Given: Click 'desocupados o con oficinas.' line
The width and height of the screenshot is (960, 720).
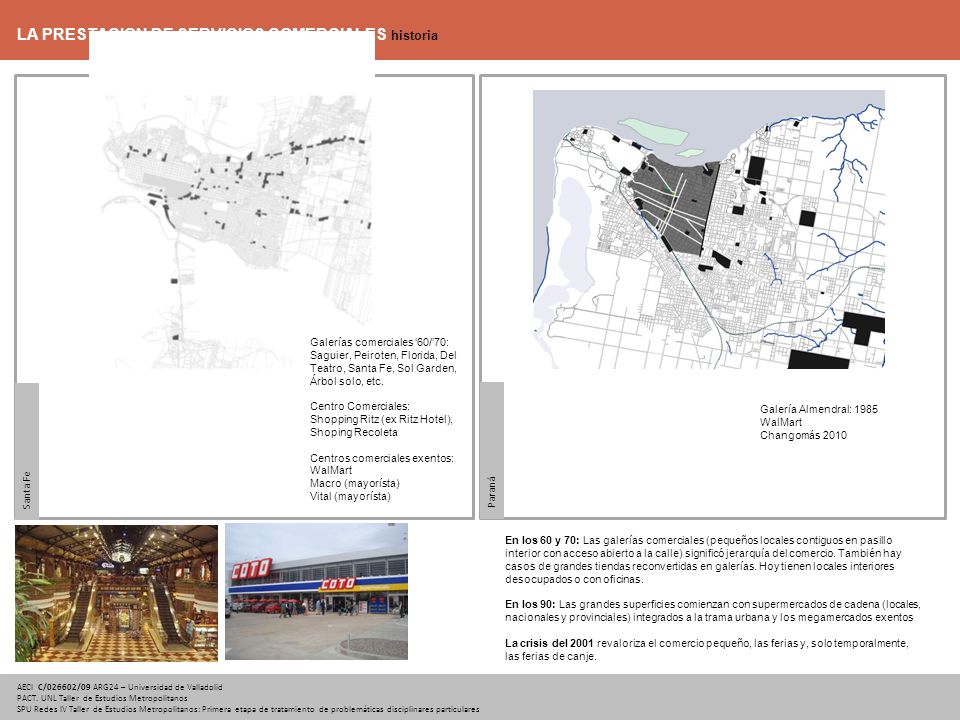Looking at the screenshot, I should 574,579.
